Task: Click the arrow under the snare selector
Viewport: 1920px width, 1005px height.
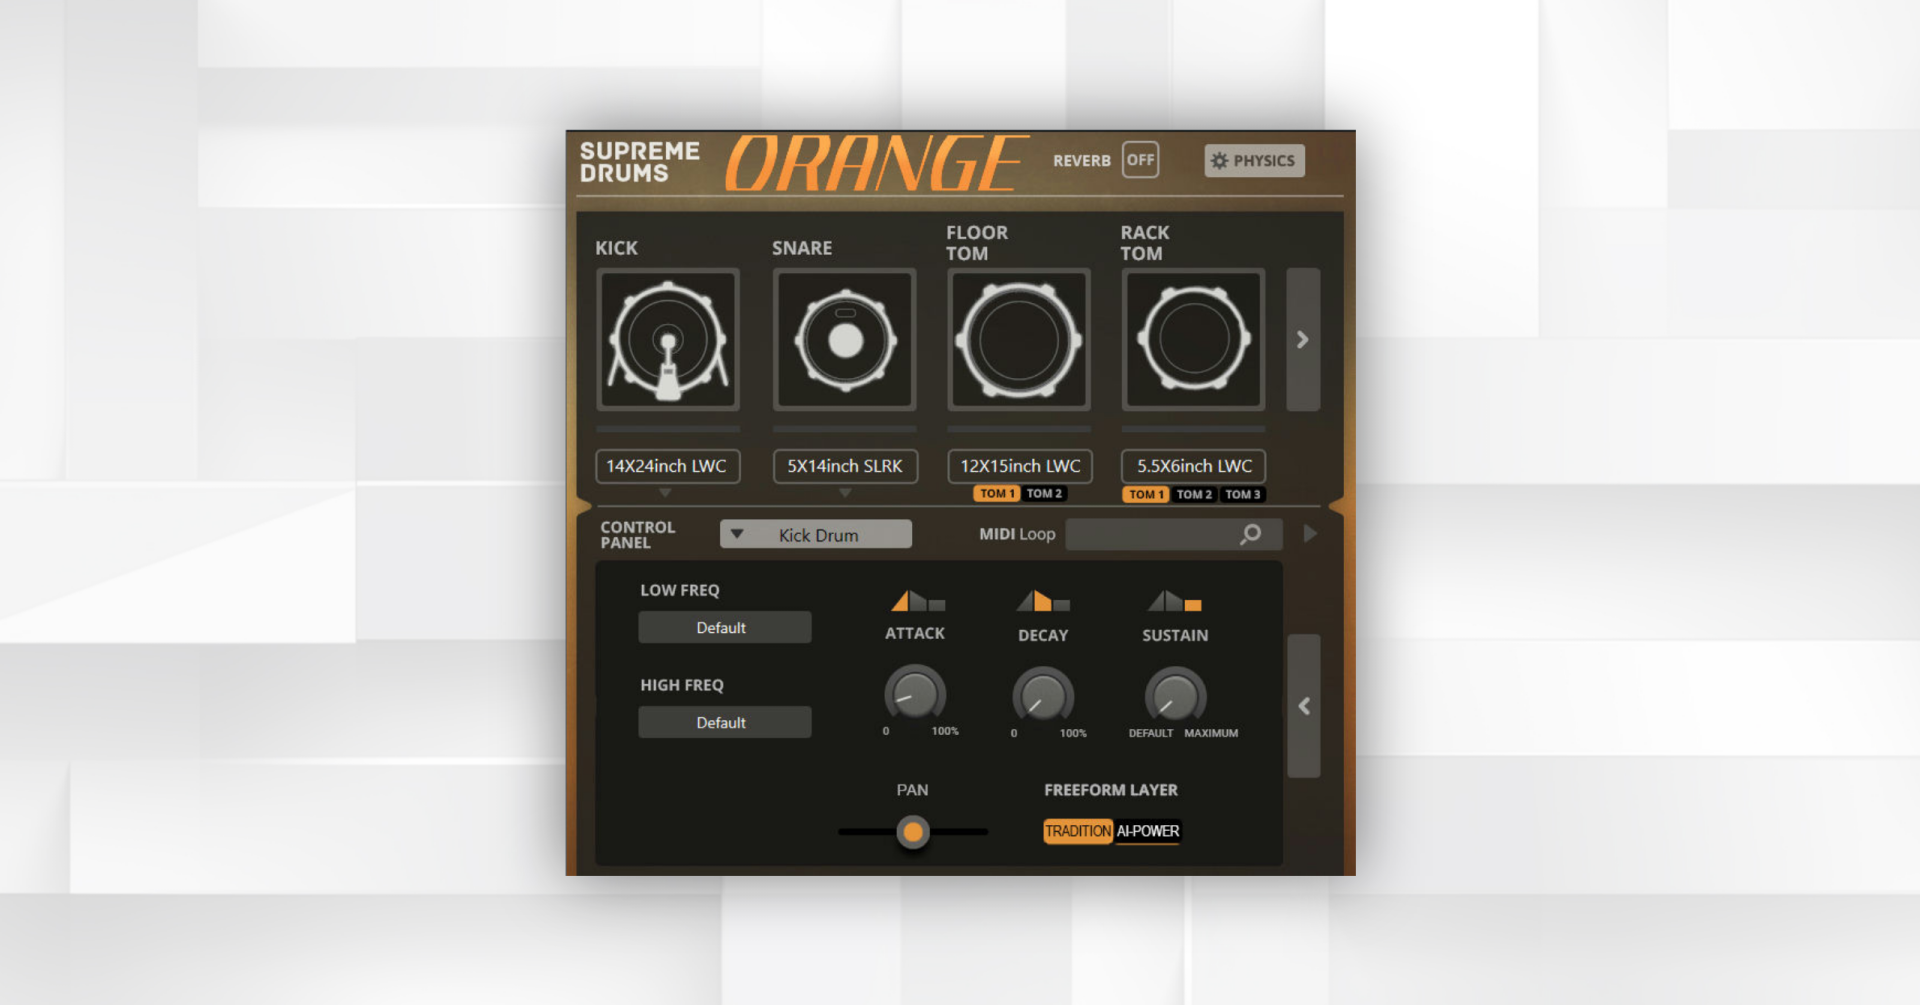Action: tap(845, 493)
